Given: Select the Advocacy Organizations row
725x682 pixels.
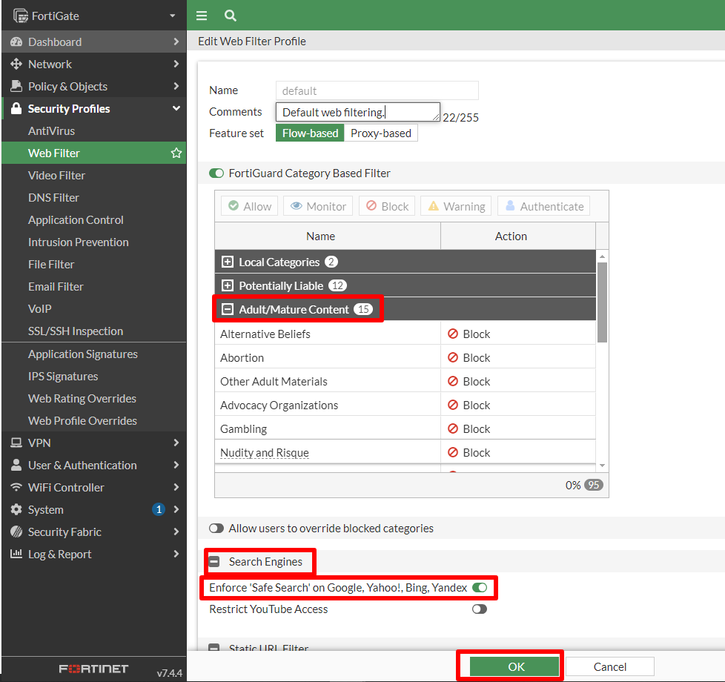Looking at the screenshot, I should (x=405, y=405).
